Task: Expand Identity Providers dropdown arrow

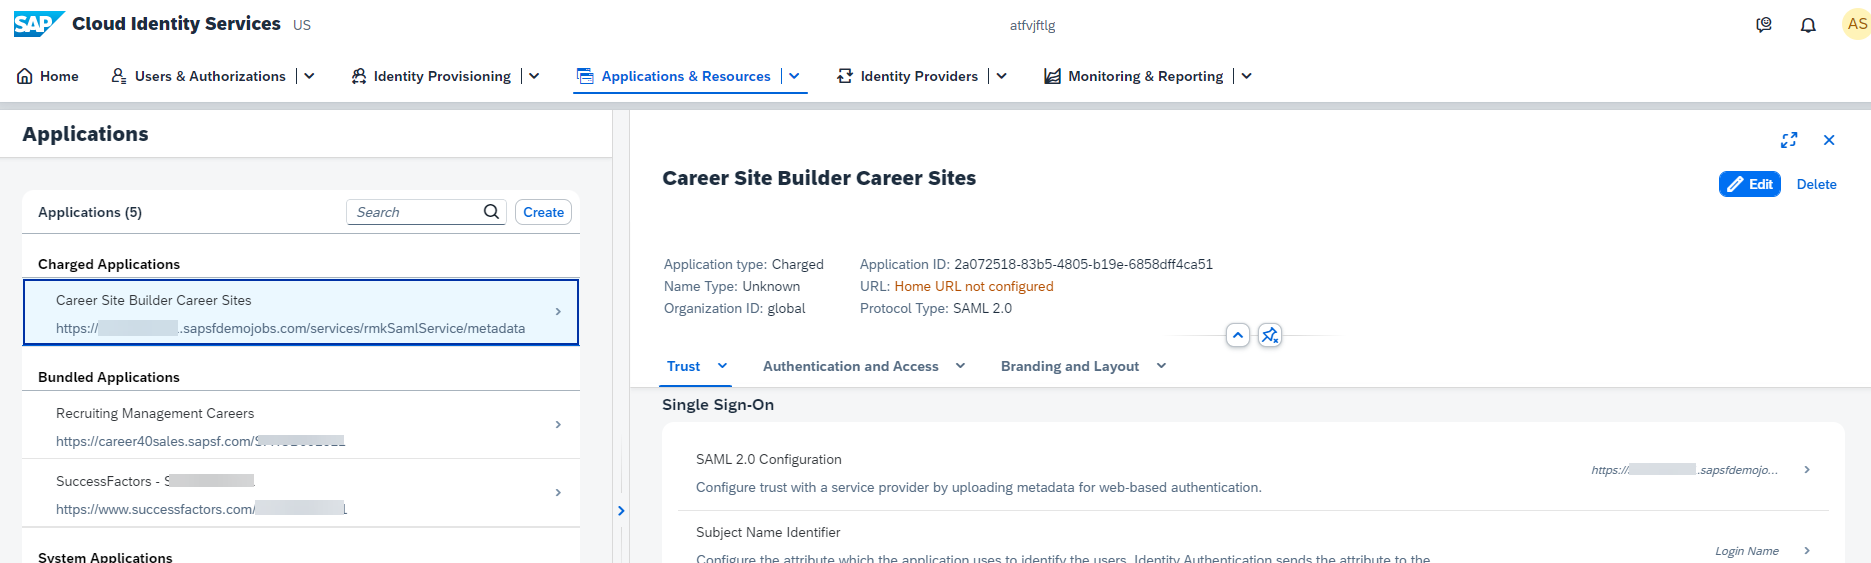Action: click(1002, 76)
